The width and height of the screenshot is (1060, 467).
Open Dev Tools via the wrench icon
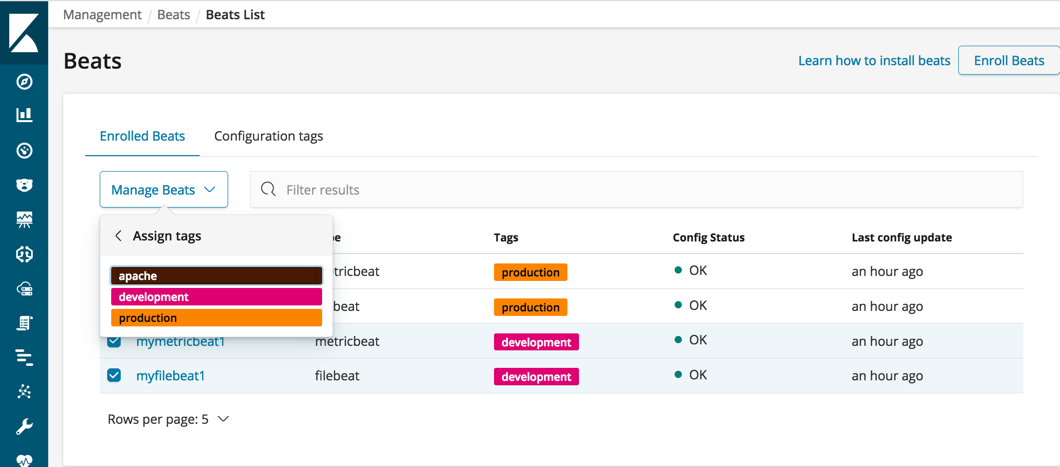[24, 427]
